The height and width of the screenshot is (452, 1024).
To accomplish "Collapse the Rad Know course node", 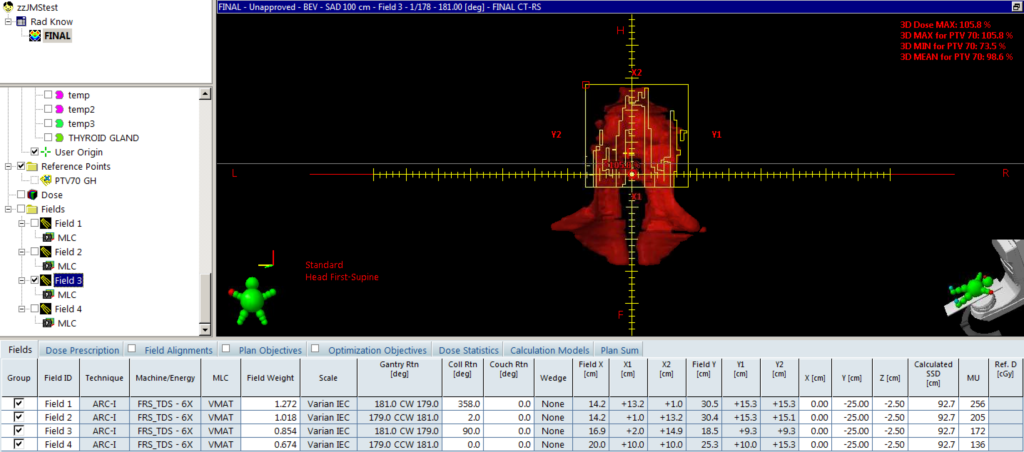I will (x=9, y=21).
